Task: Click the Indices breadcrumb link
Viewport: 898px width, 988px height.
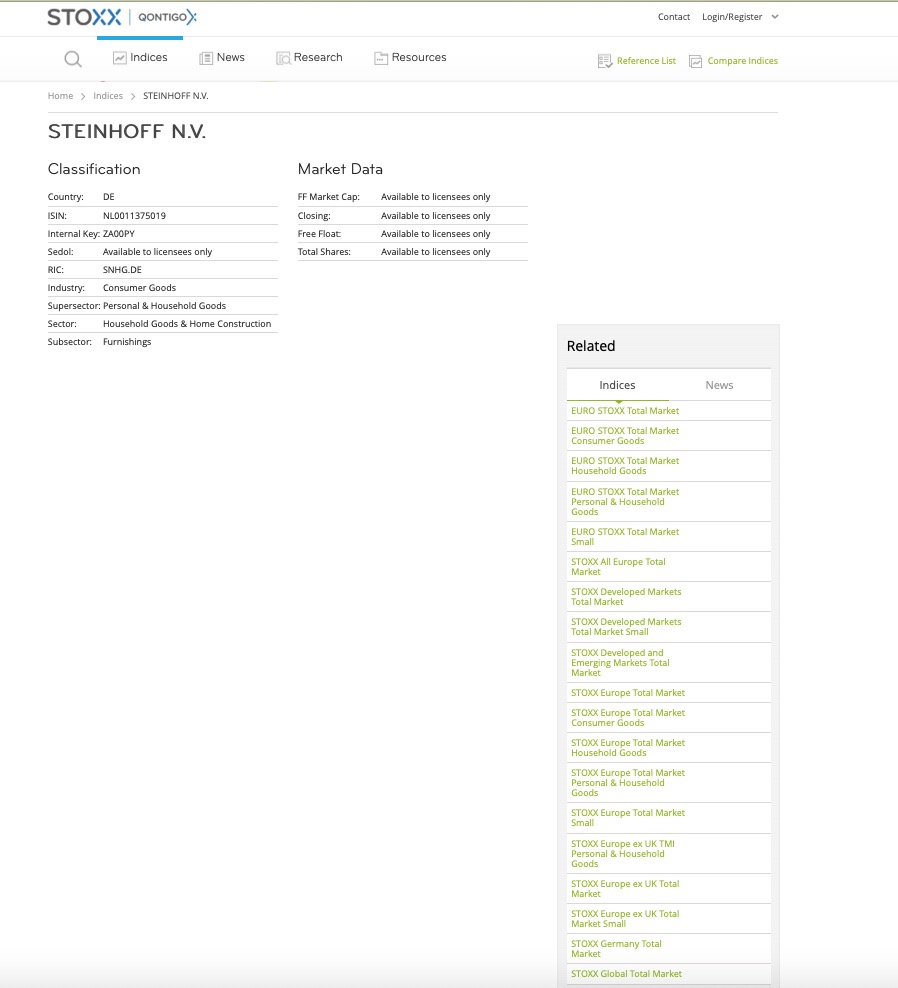Action: [108, 95]
